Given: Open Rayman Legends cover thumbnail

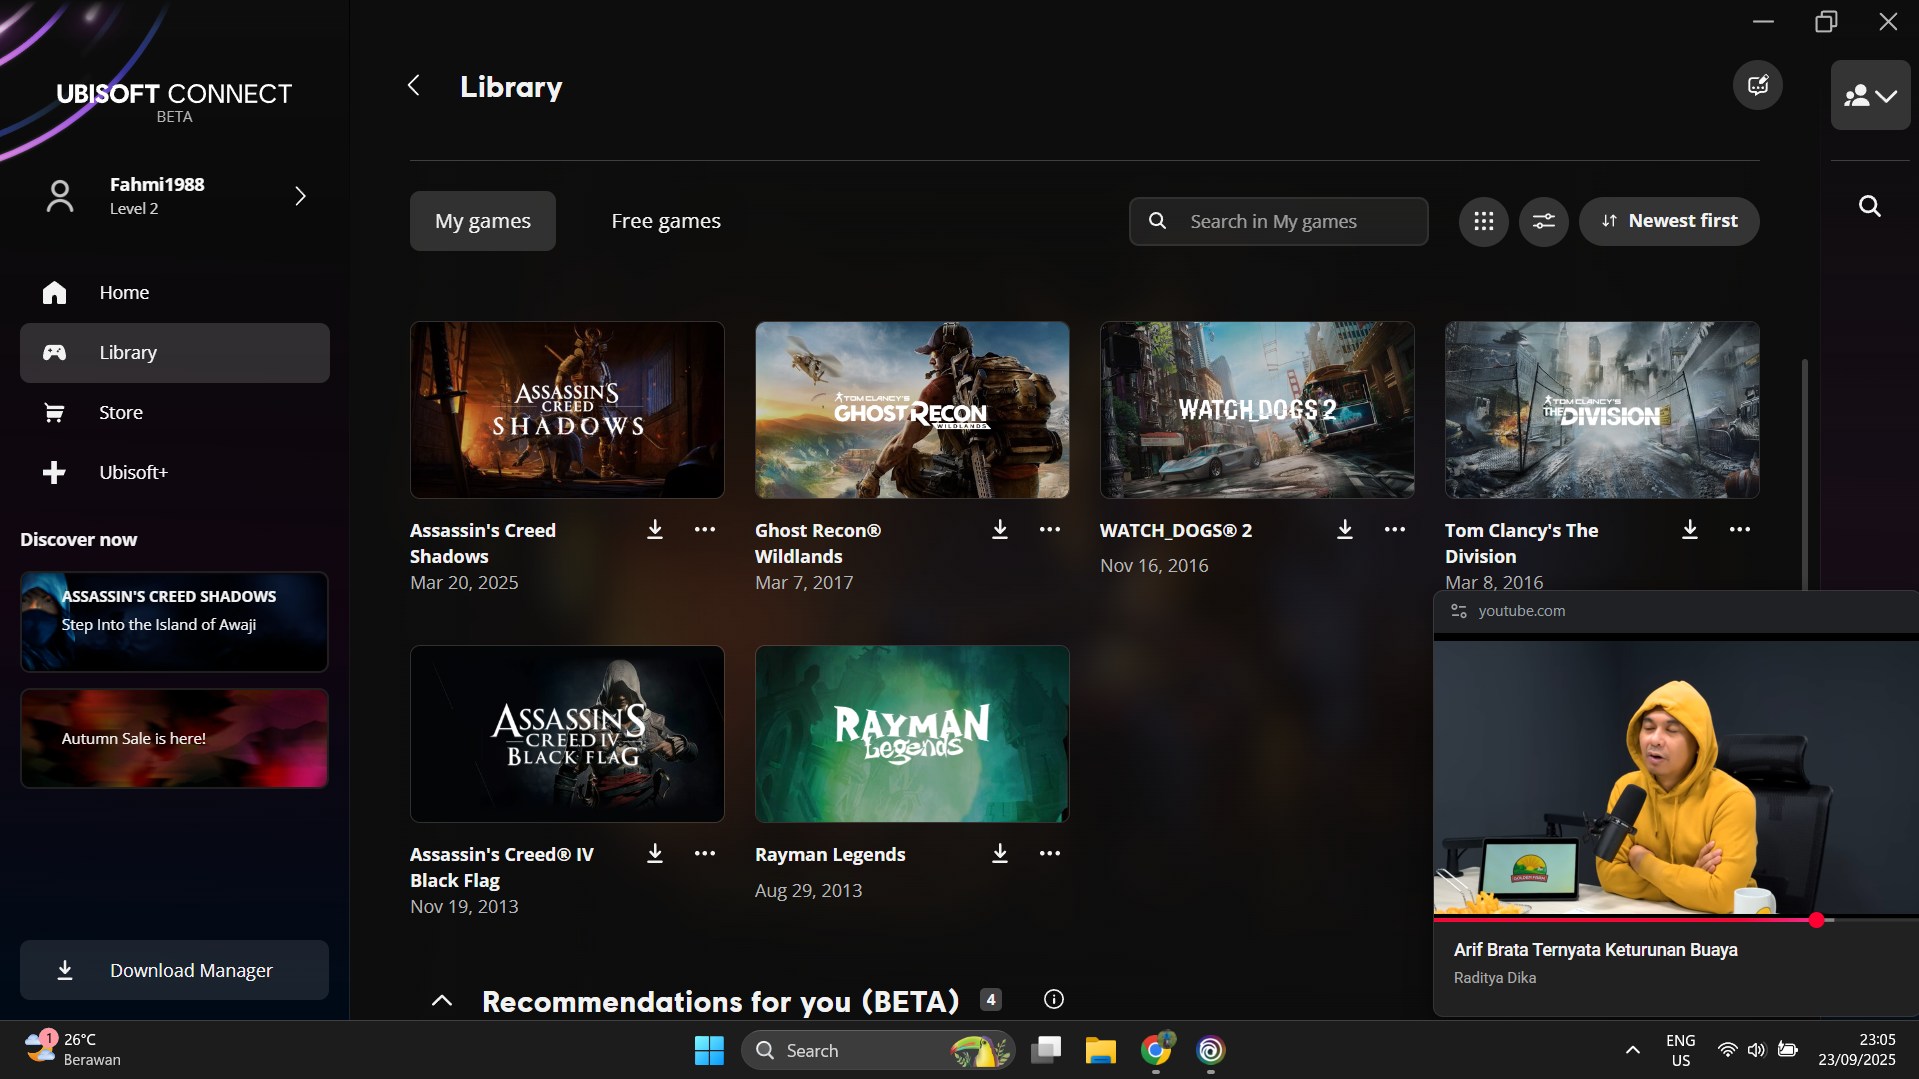Looking at the screenshot, I should [x=912, y=734].
